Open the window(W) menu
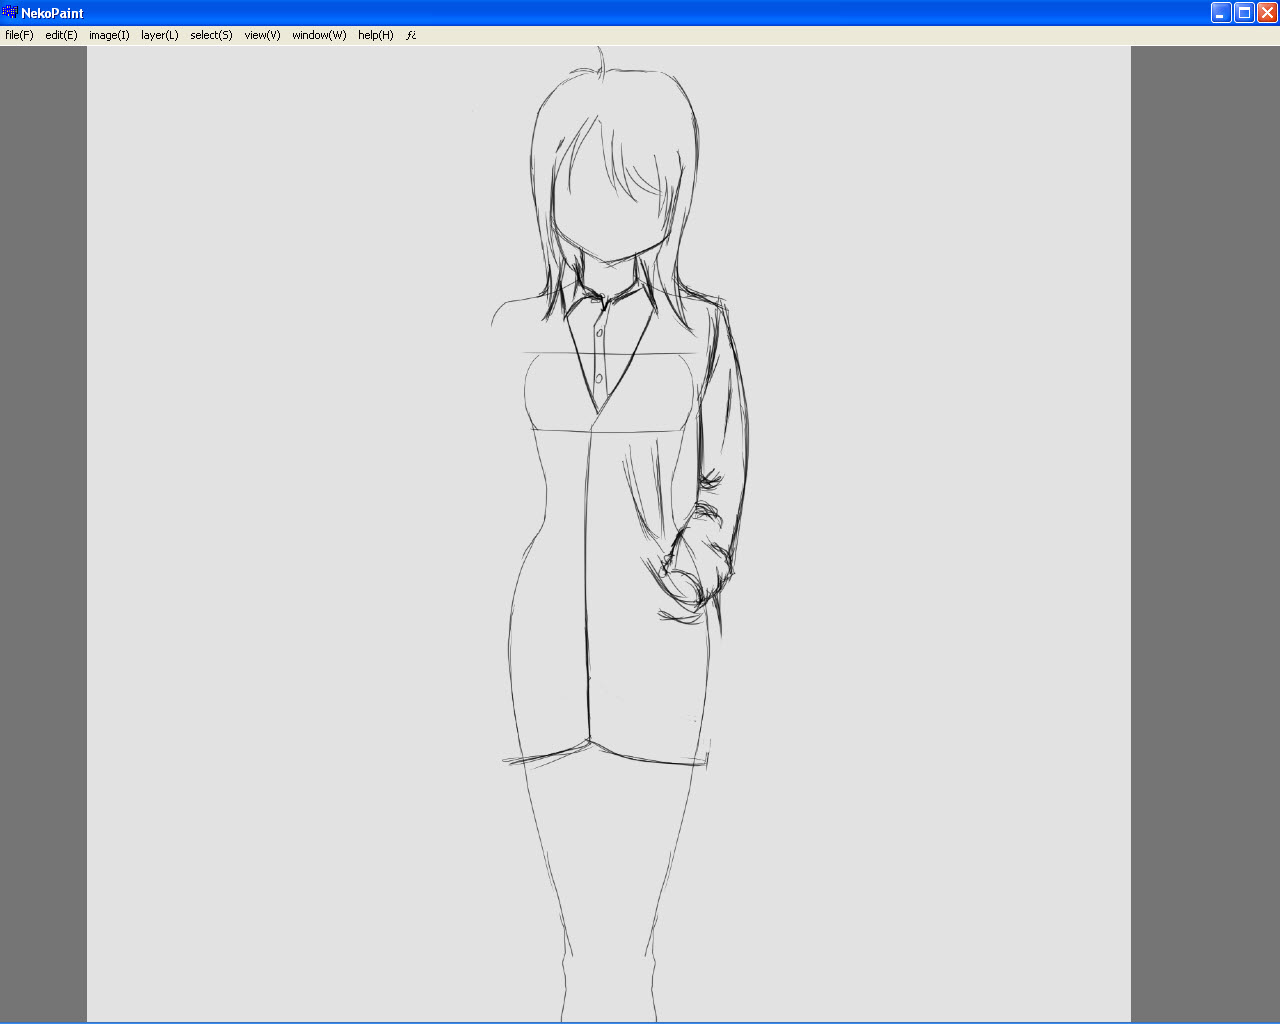The image size is (1280, 1024). (x=318, y=35)
